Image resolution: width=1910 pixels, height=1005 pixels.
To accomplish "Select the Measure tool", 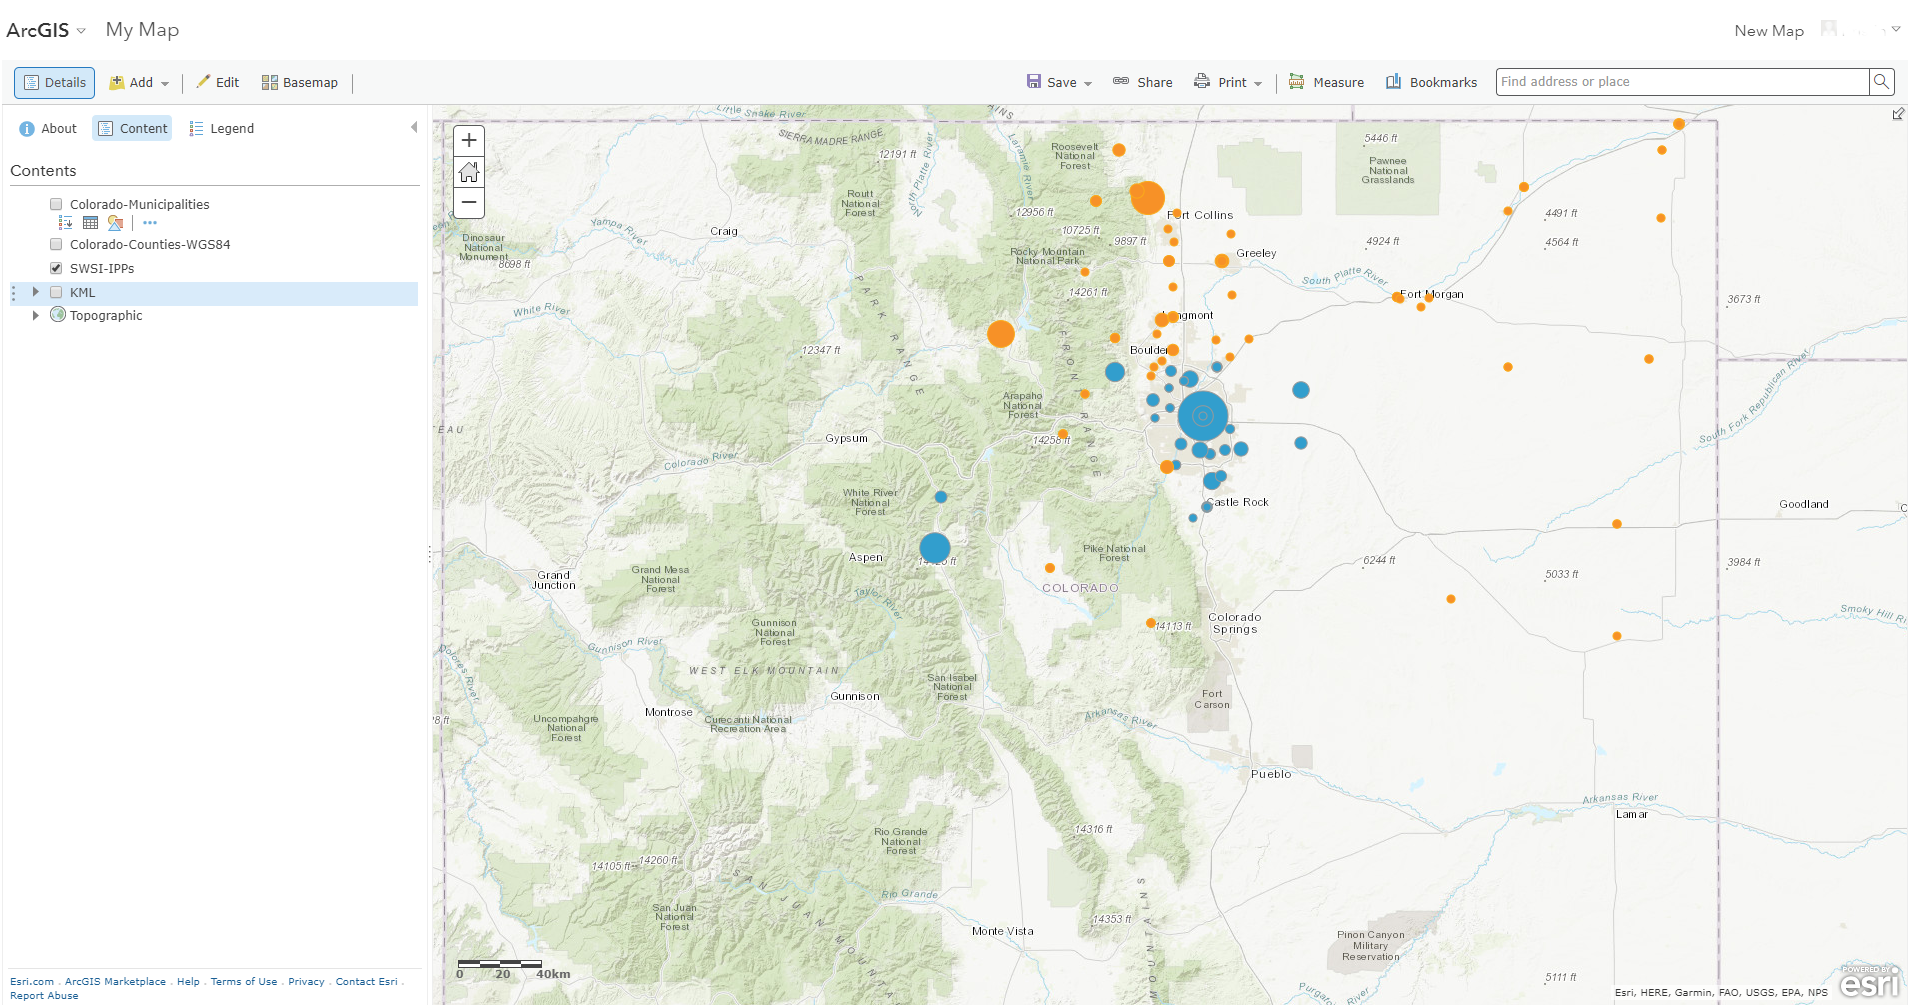I will [1326, 82].
